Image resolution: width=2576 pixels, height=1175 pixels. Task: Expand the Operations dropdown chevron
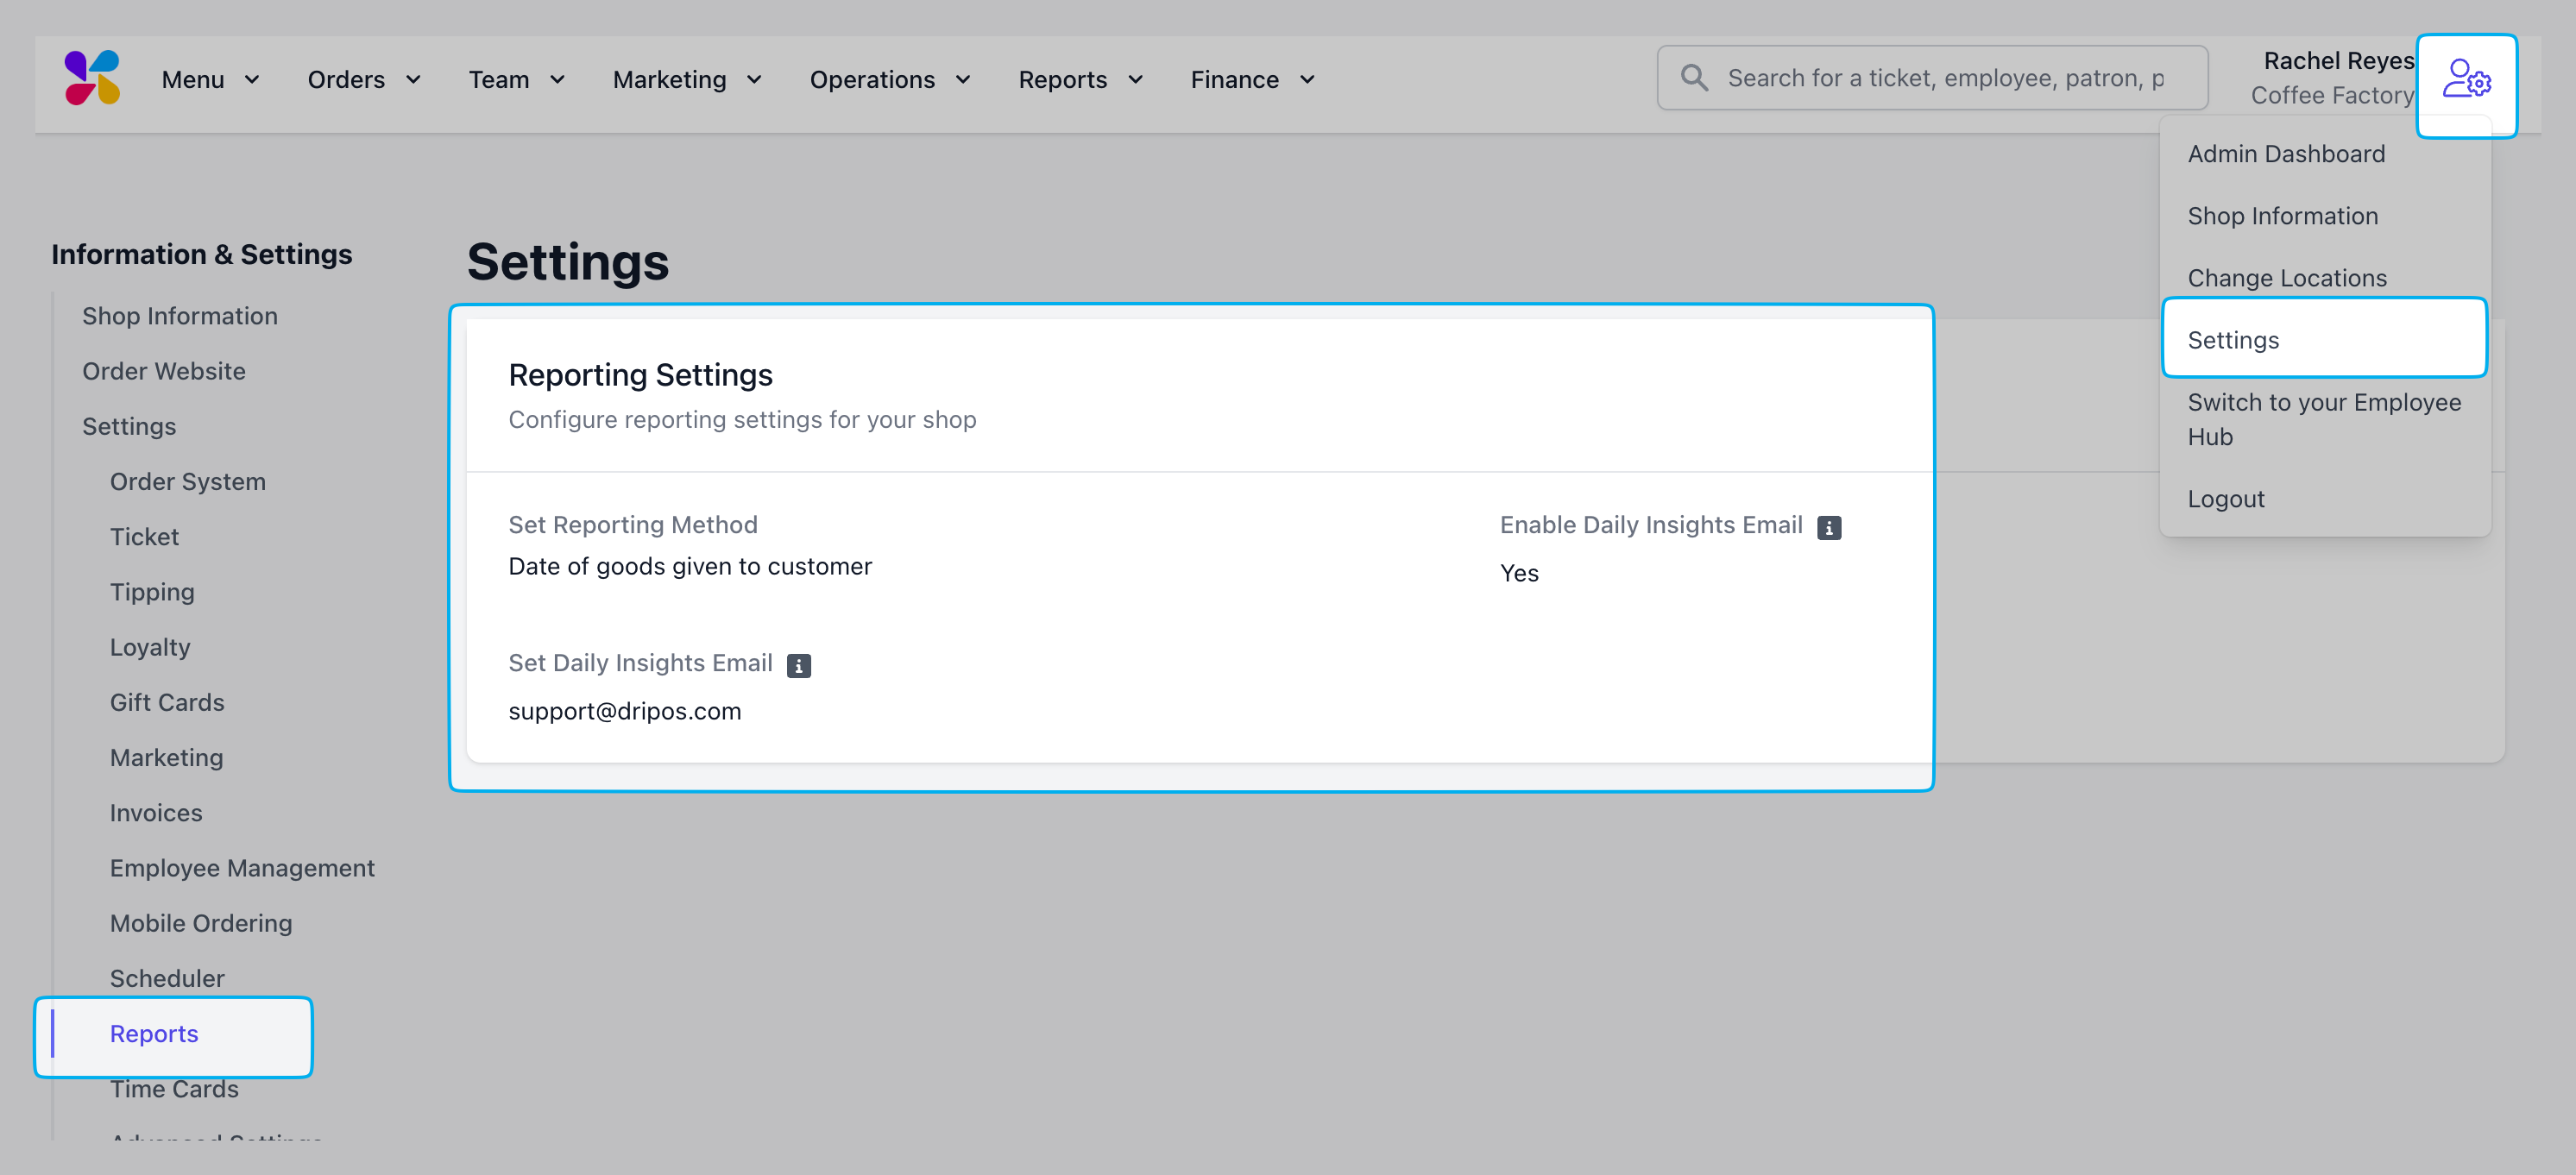[962, 80]
